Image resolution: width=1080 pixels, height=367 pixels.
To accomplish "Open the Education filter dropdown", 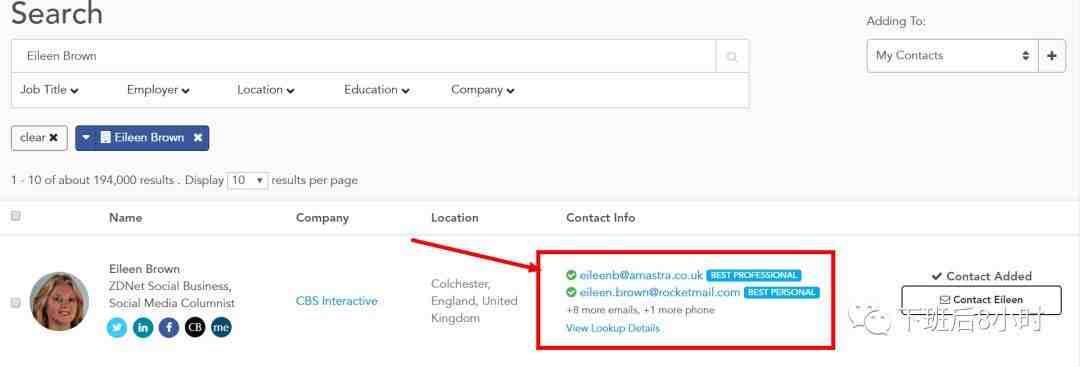I will (377, 90).
